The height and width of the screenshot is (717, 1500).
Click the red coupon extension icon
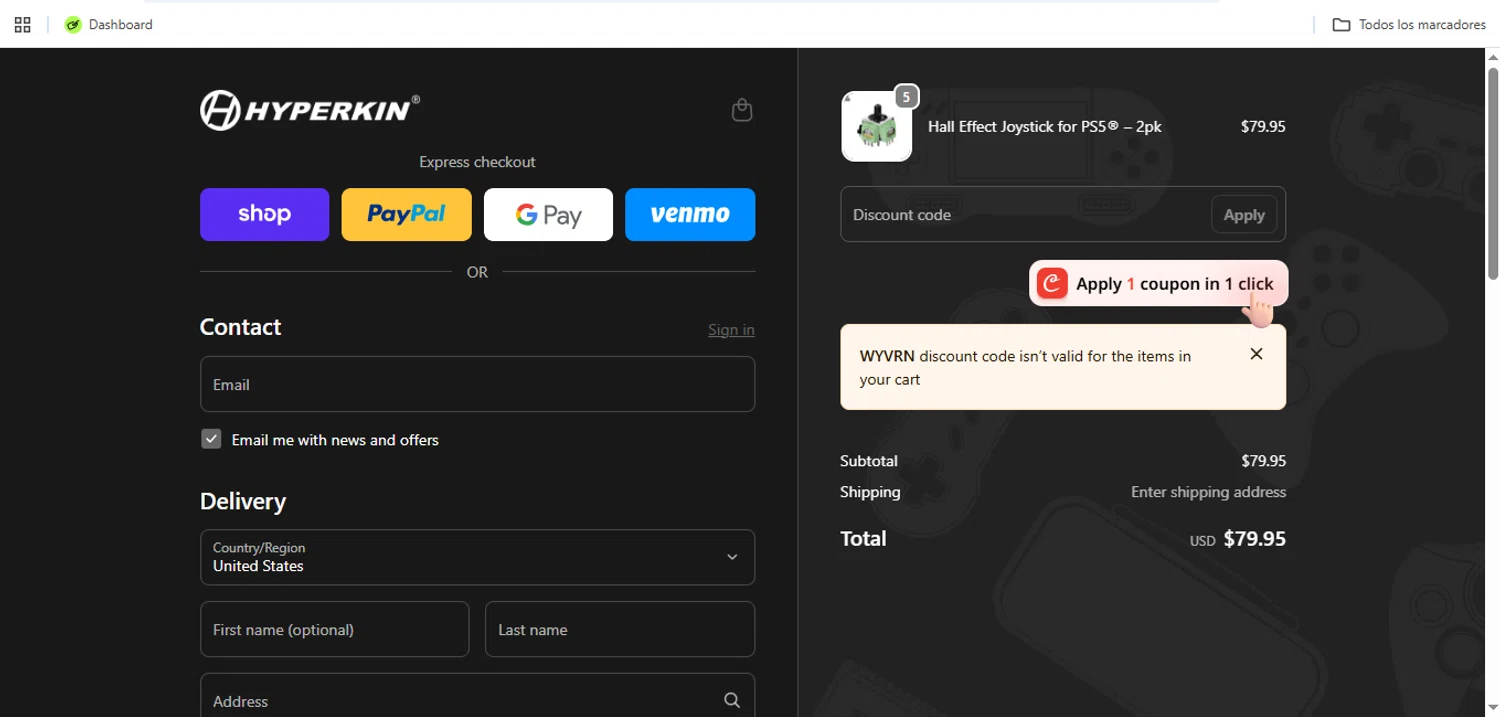pyautogui.click(x=1052, y=284)
